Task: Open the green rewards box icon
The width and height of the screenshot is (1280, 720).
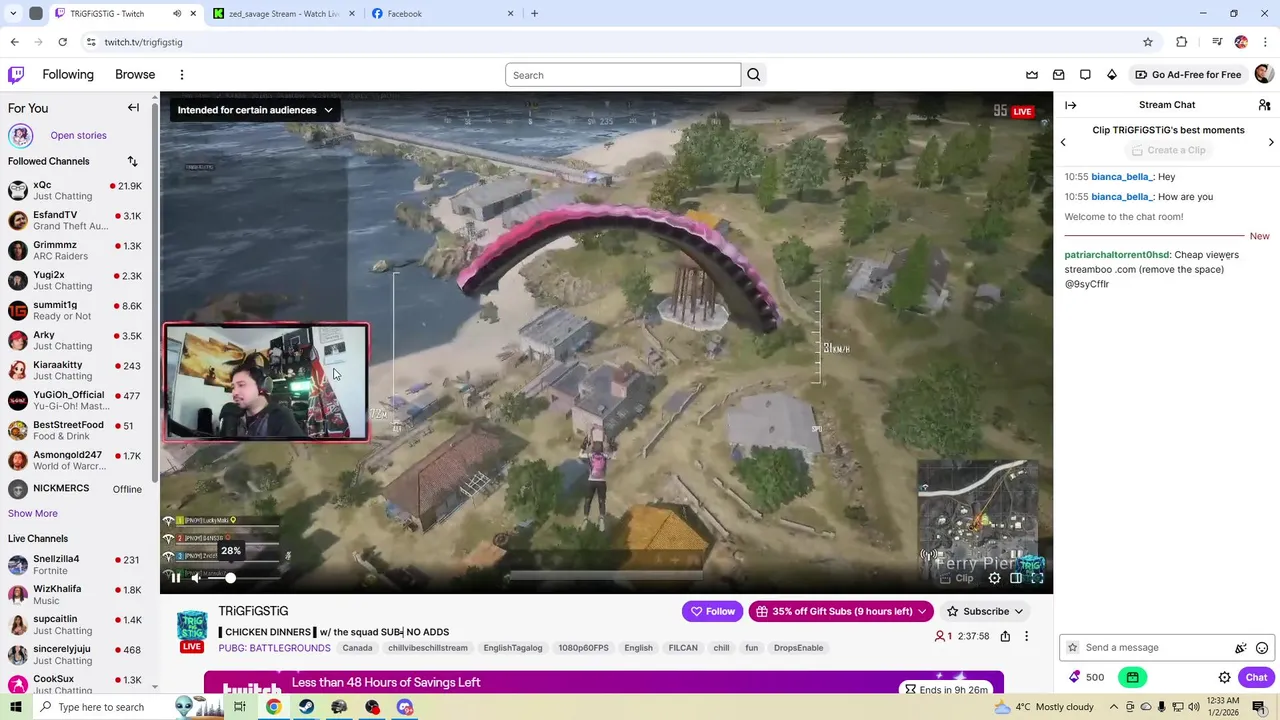Action: tap(1132, 677)
